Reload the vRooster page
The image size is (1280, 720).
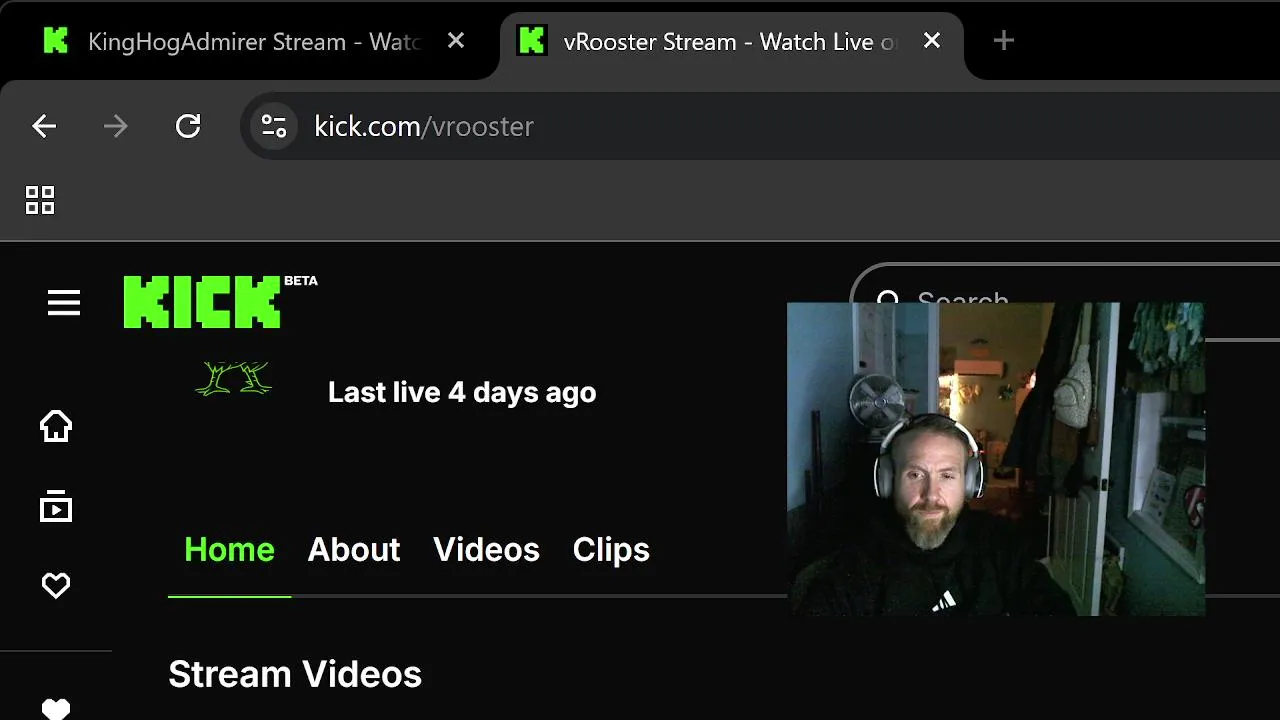pyautogui.click(x=188, y=126)
